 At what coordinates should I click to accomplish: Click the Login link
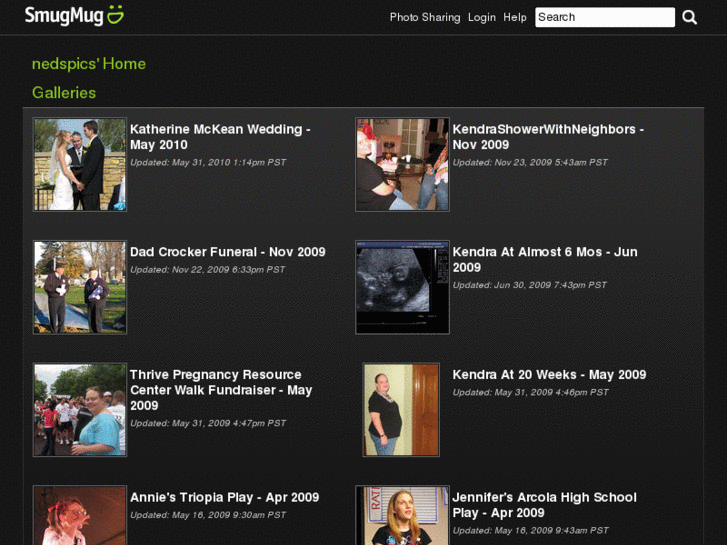point(481,17)
